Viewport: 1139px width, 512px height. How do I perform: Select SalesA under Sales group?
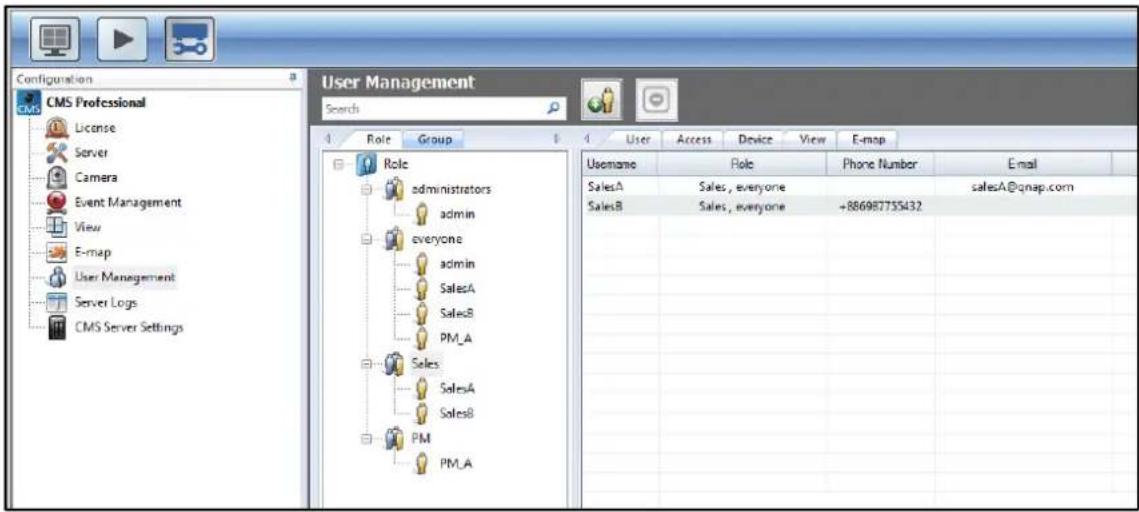point(456,389)
